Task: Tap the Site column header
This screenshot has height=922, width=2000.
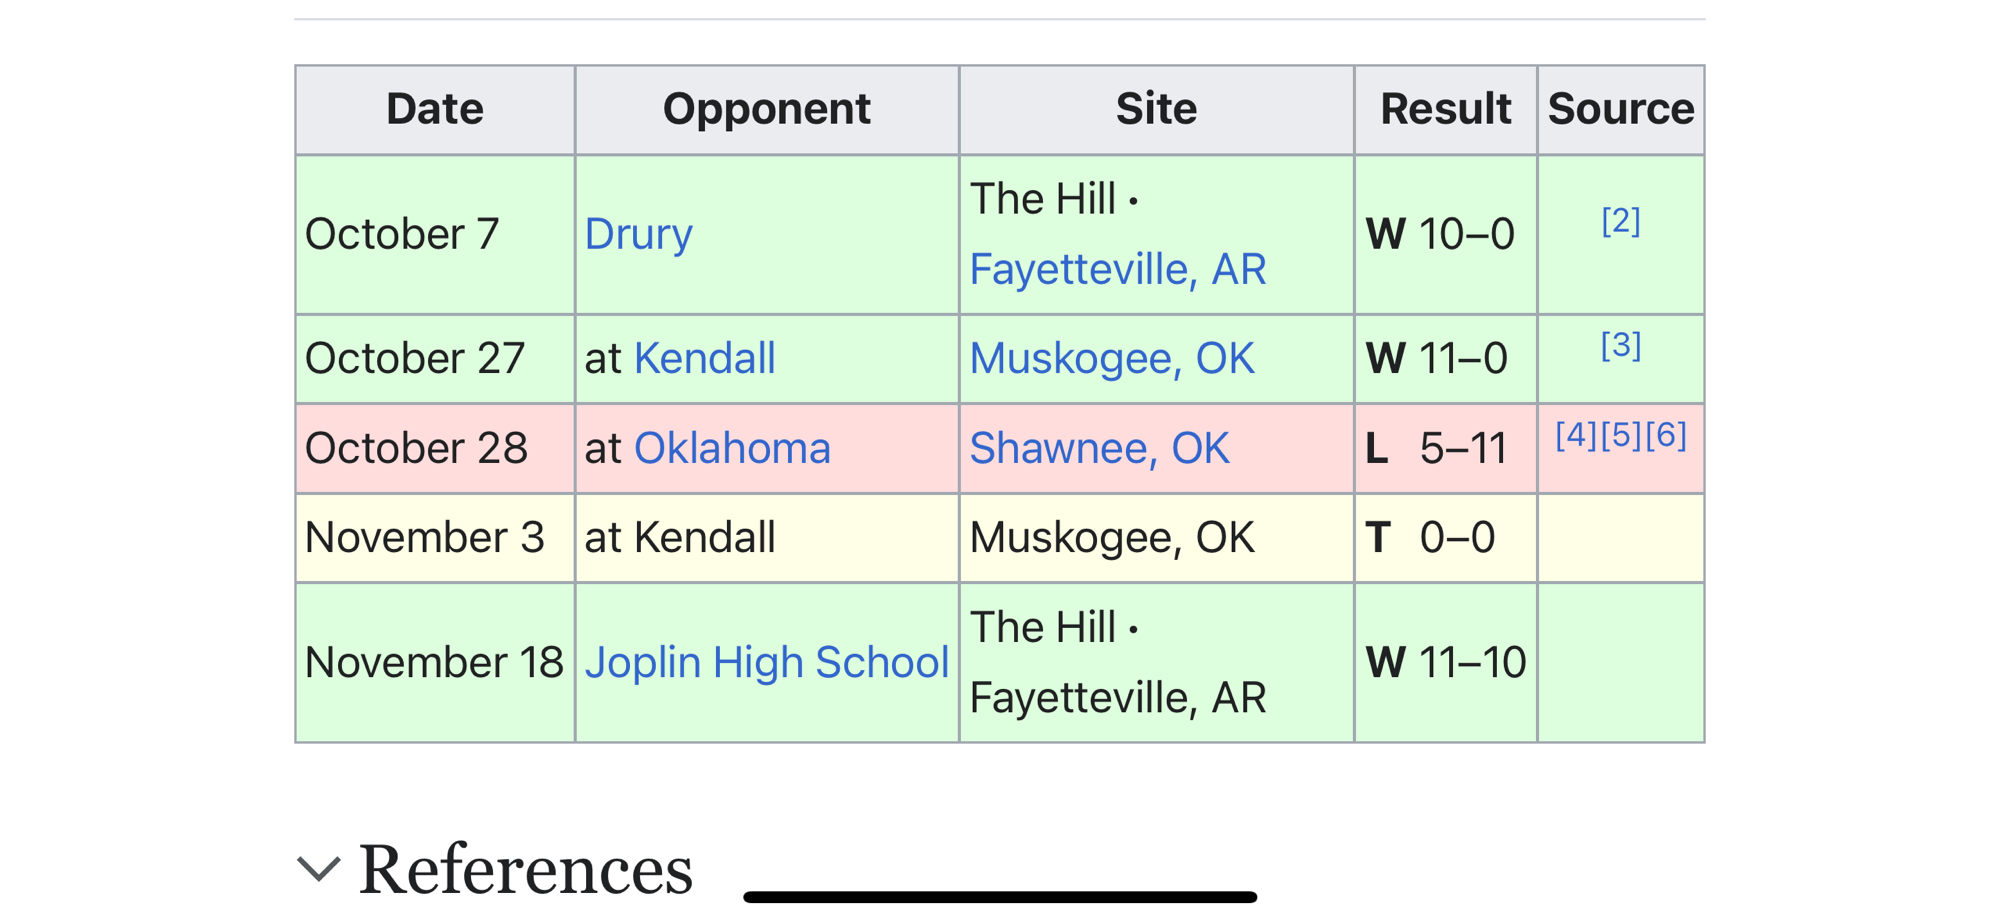Action: (1156, 109)
